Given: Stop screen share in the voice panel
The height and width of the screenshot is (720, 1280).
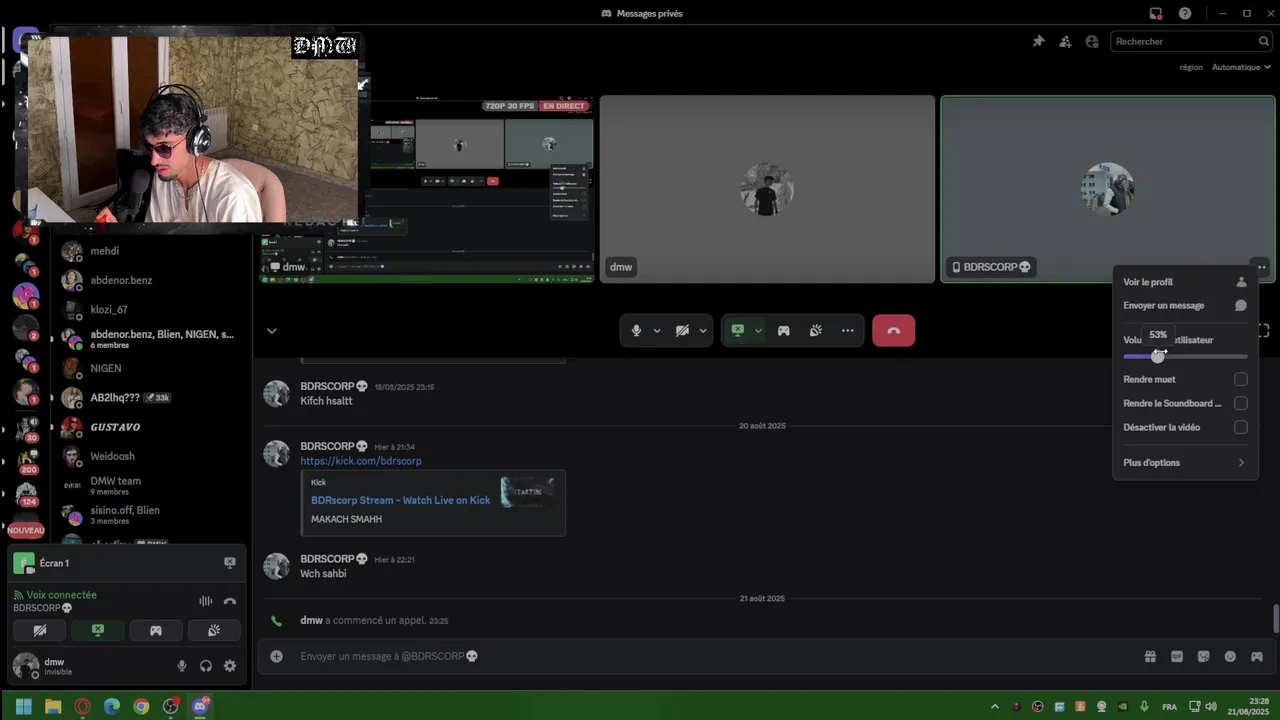Looking at the screenshot, I should click(x=97, y=630).
